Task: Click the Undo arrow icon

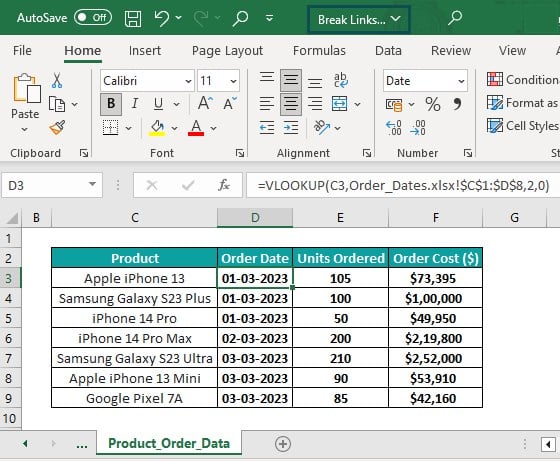Action: pos(162,18)
